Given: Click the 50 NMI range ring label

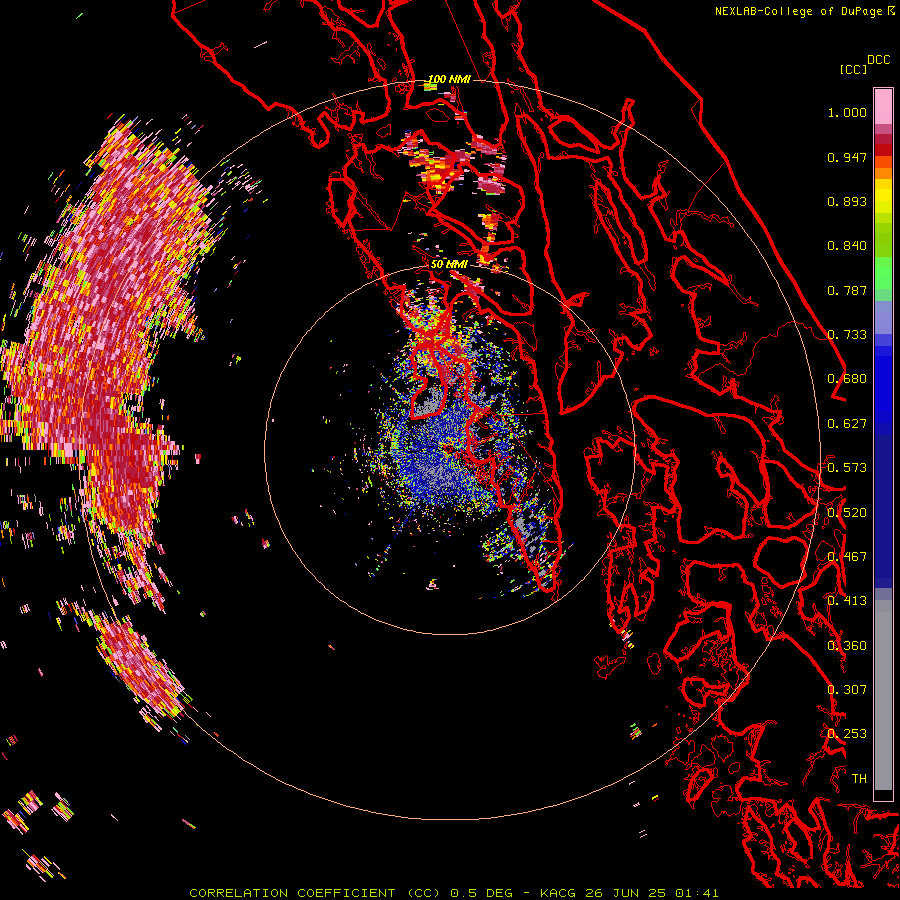Looking at the screenshot, I should (x=449, y=265).
